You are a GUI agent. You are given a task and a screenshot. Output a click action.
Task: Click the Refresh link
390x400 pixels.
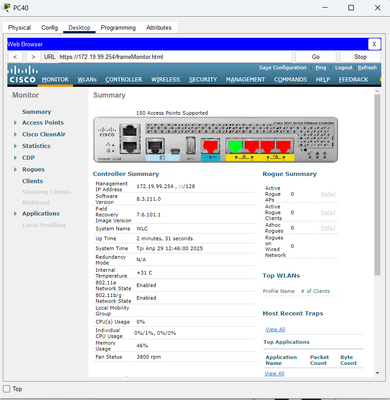click(x=367, y=68)
